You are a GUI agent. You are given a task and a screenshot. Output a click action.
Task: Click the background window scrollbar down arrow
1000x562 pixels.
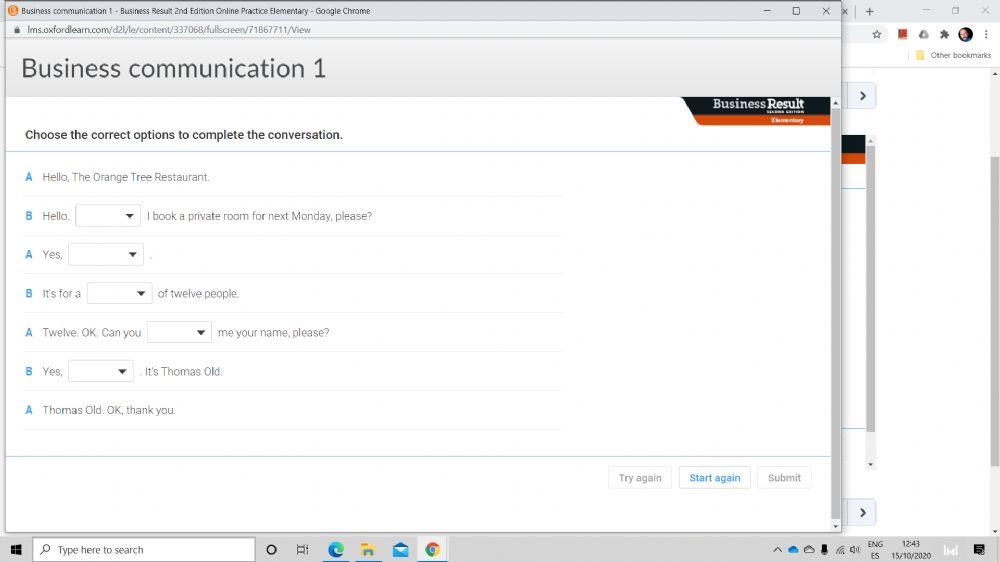click(x=995, y=531)
